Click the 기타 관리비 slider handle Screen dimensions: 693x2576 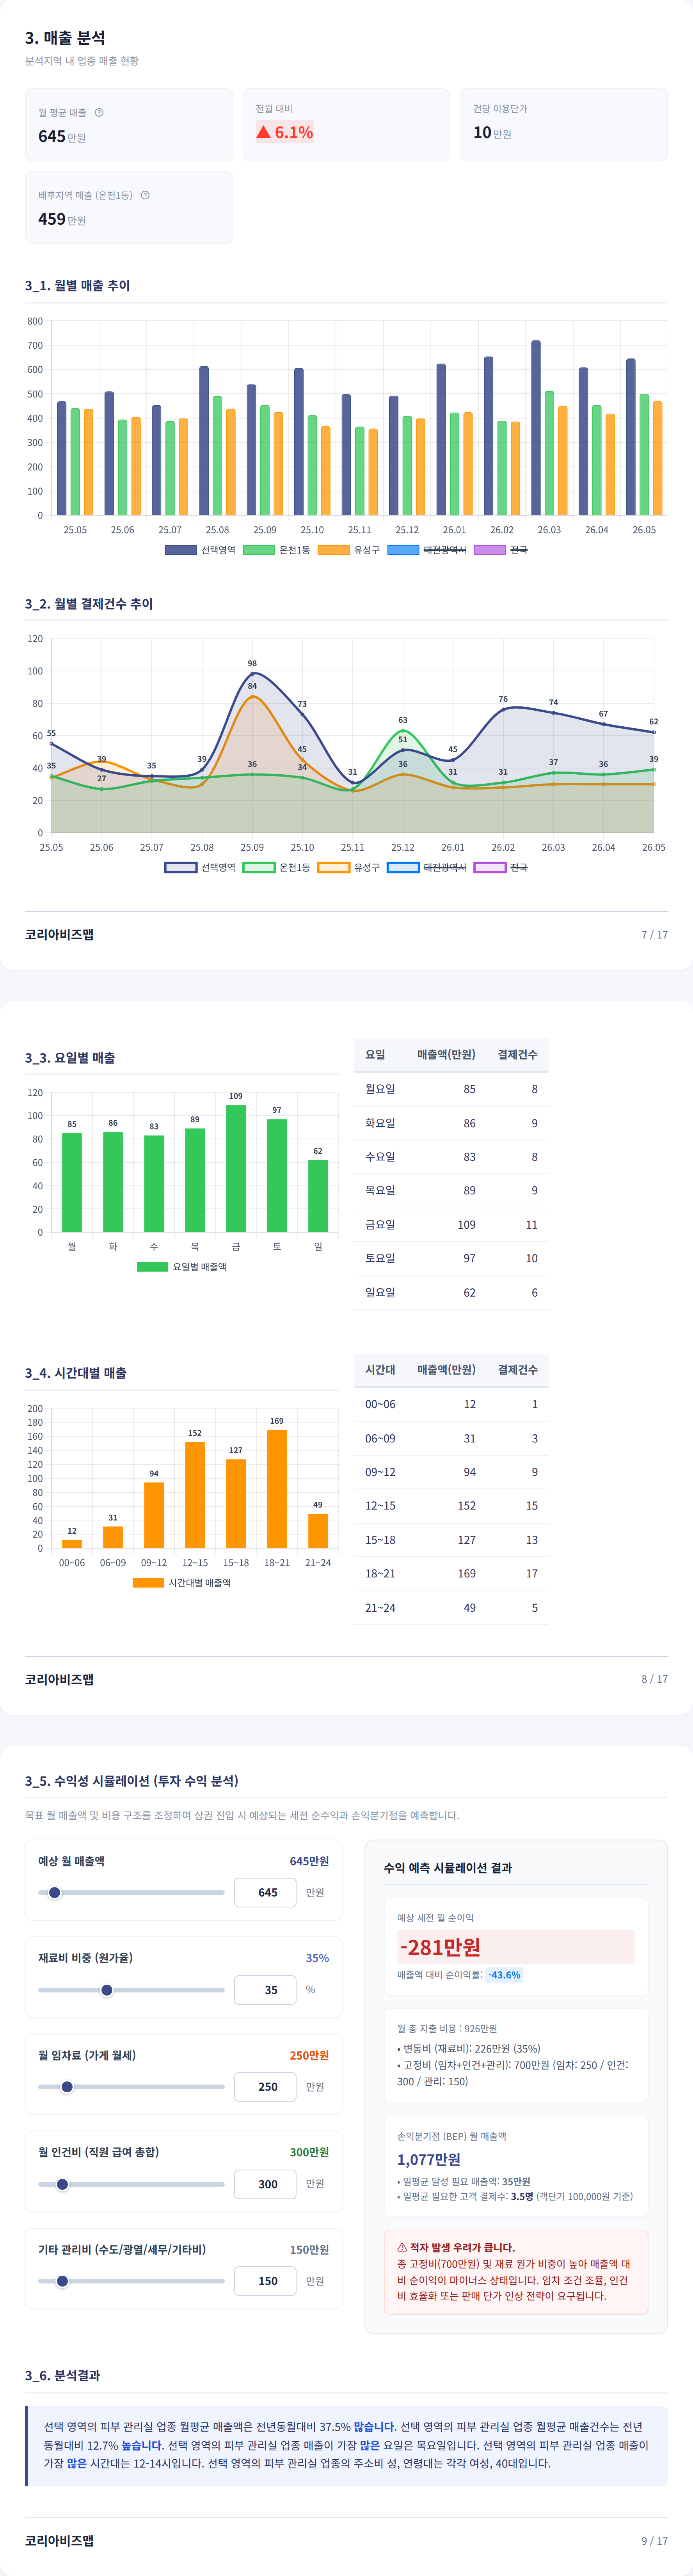(x=62, y=2281)
